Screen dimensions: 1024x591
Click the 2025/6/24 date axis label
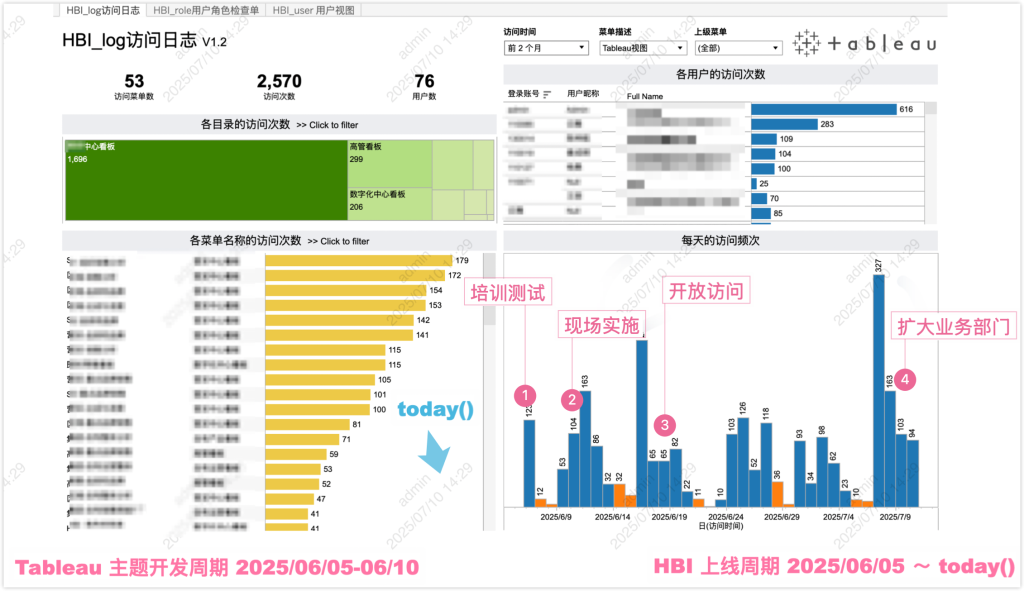coord(726,517)
